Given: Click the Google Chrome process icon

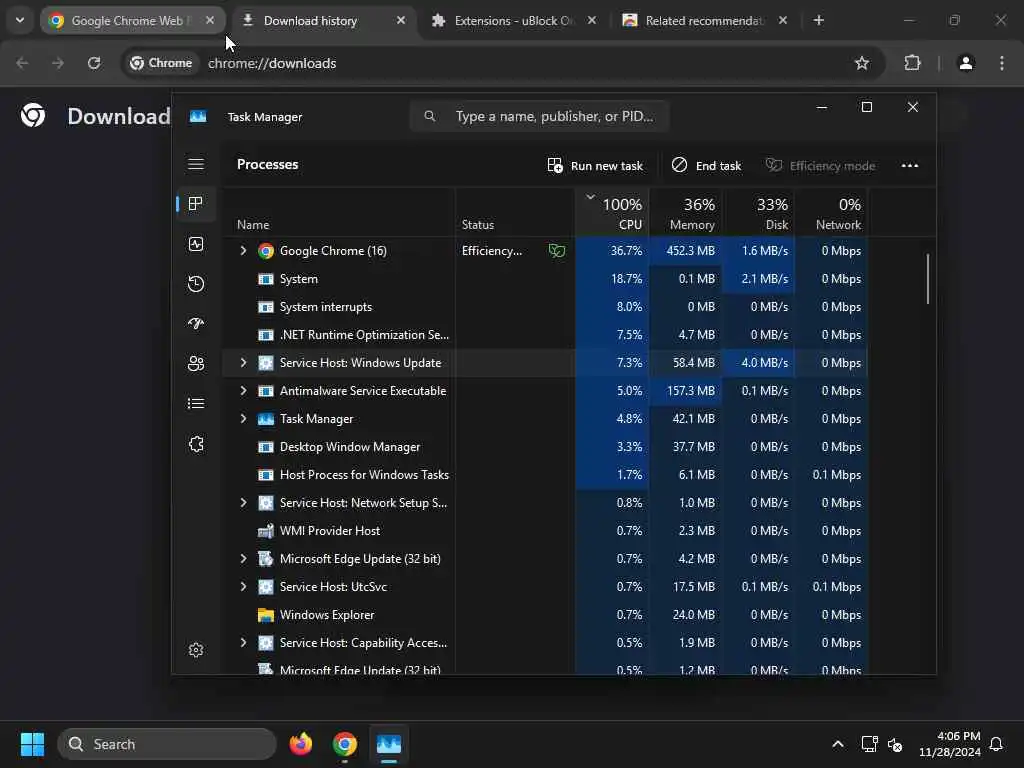Looking at the screenshot, I should (265, 251).
